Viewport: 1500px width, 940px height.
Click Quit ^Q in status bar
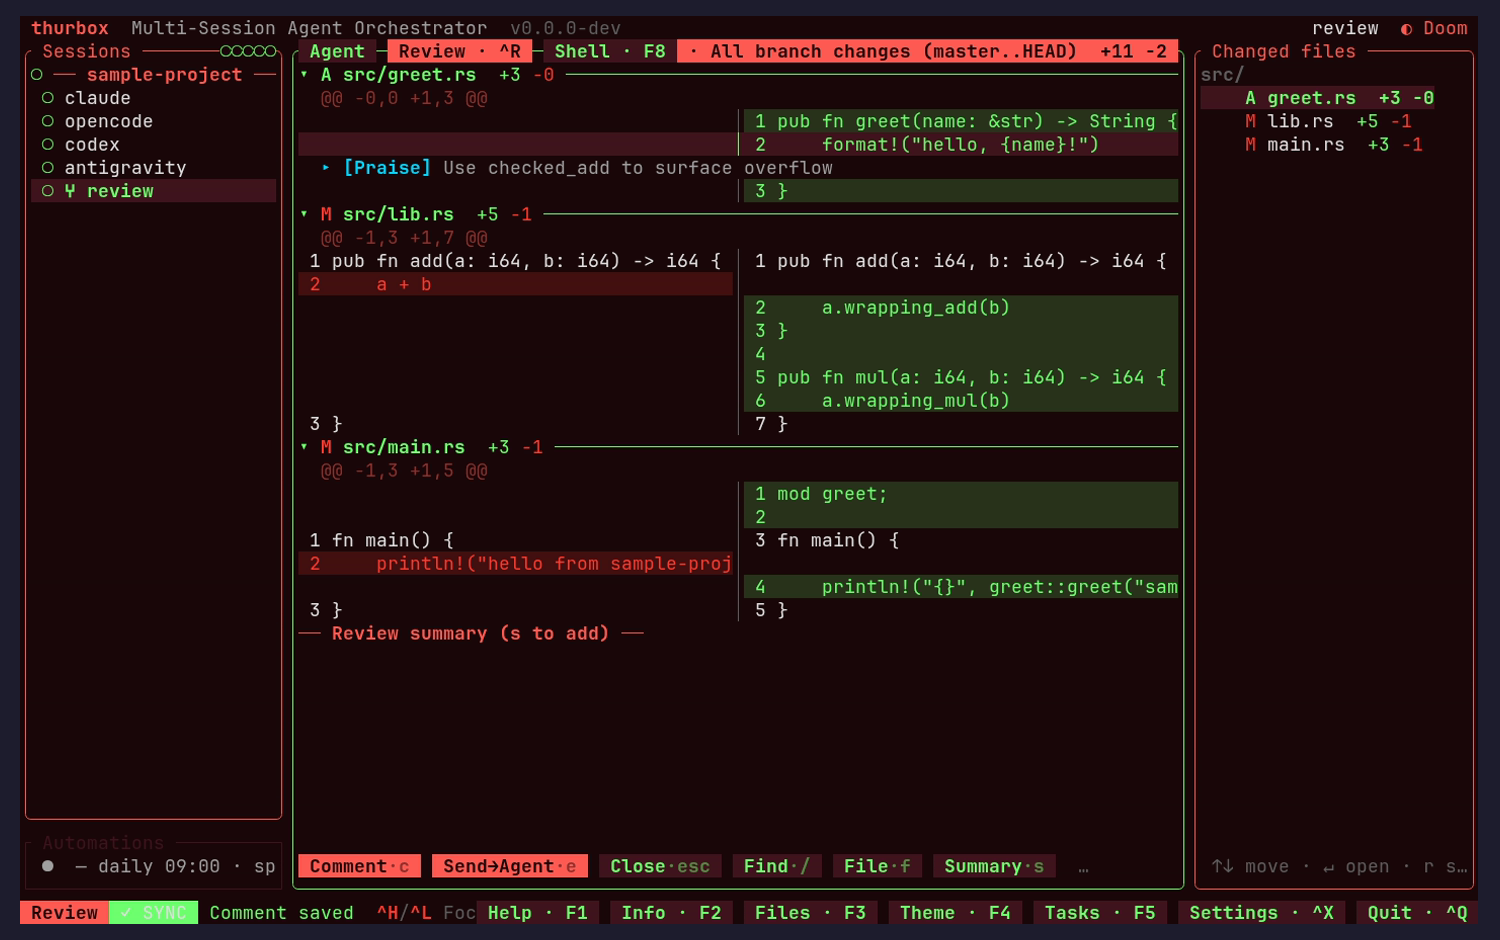pyautogui.click(x=1417, y=913)
